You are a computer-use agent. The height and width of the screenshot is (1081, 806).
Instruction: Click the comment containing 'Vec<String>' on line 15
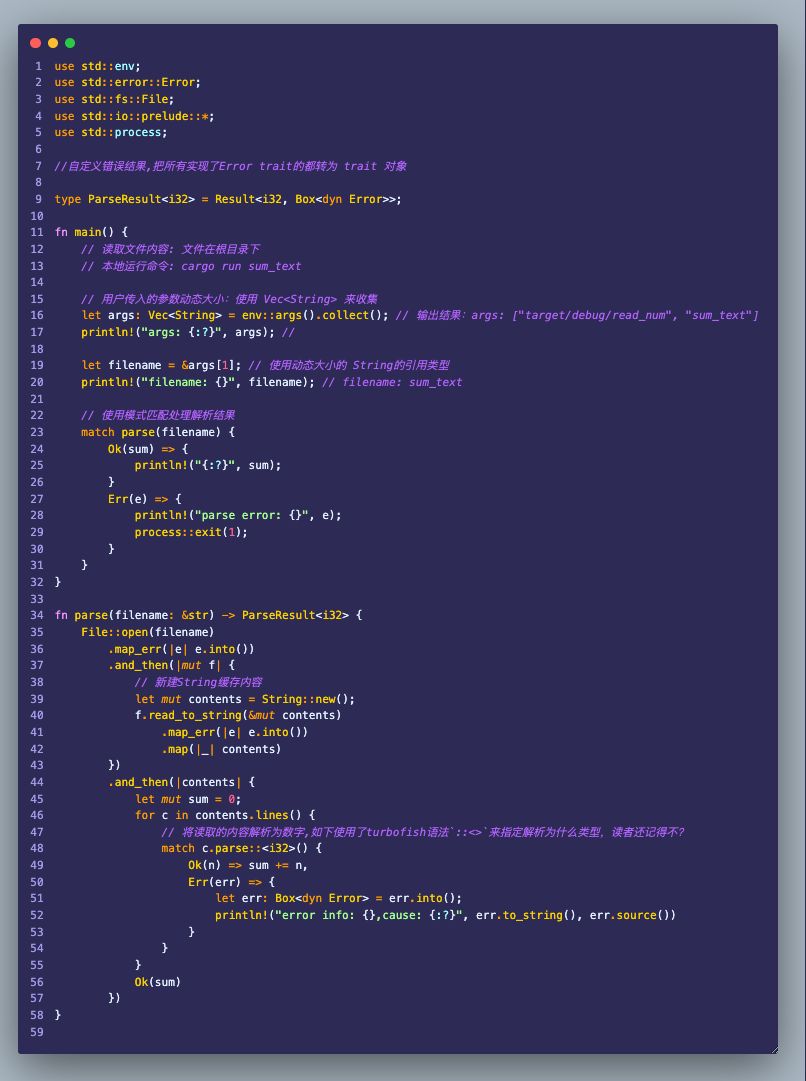click(229, 299)
